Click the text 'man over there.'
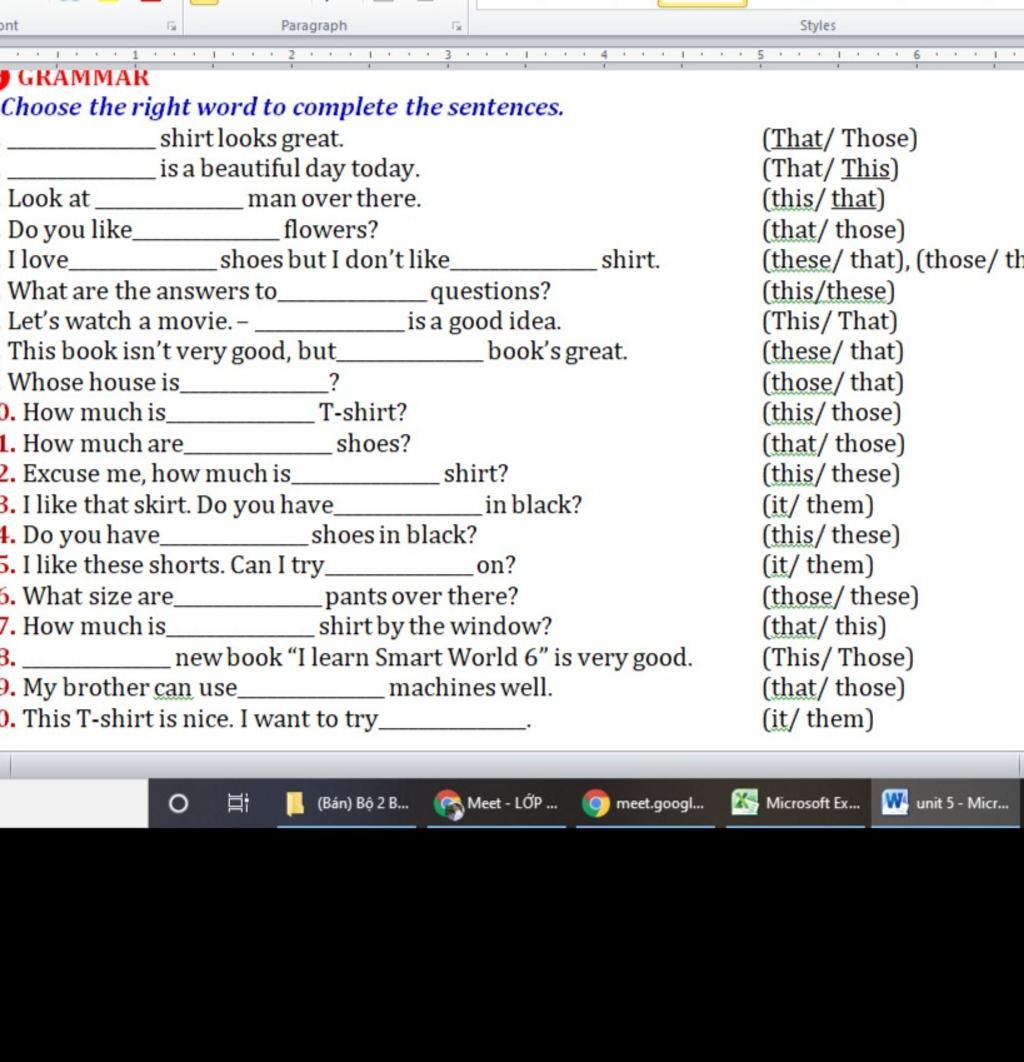The height and width of the screenshot is (1062, 1024). coord(335,199)
